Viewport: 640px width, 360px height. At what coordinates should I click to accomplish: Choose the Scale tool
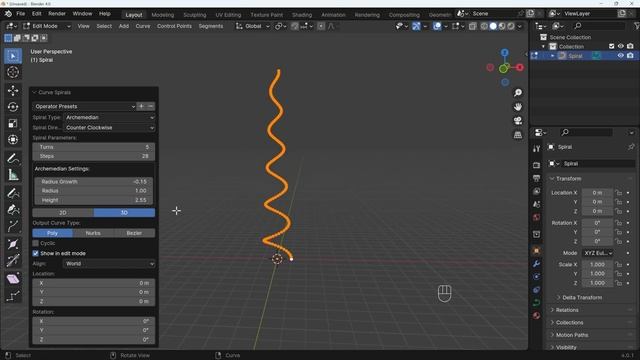point(13,123)
